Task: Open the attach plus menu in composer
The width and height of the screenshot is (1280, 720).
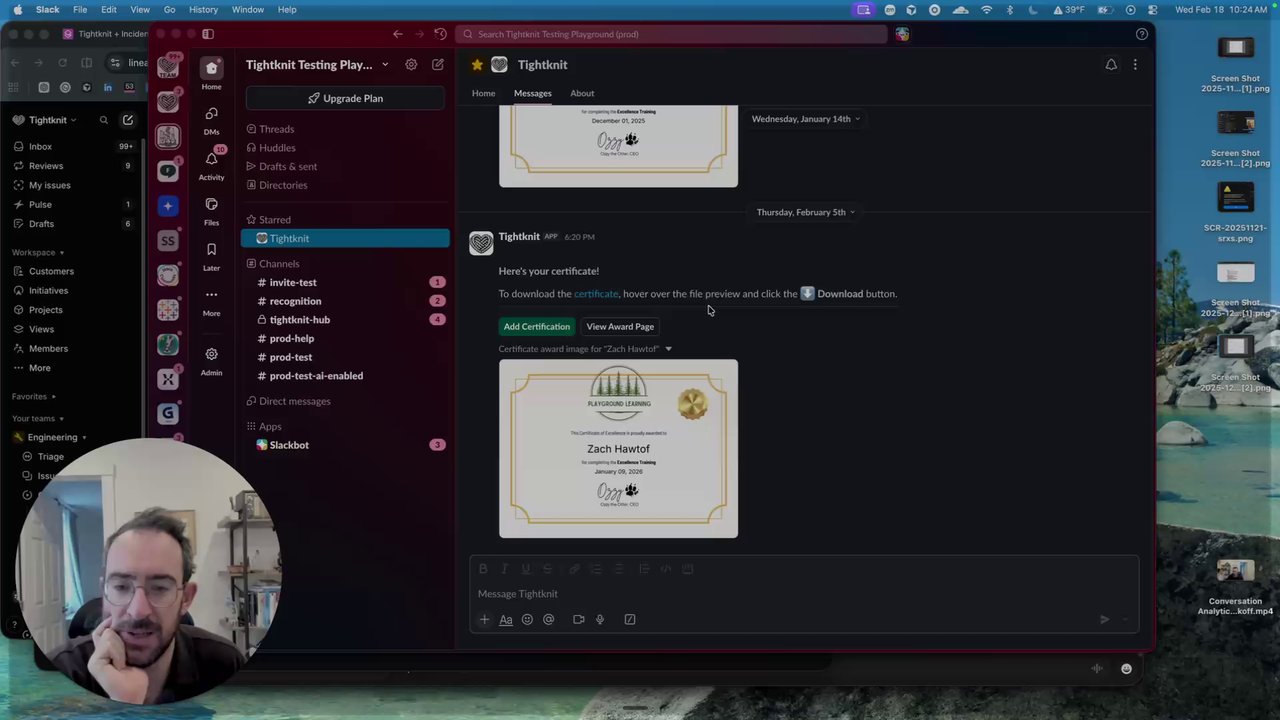Action: pyautogui.click(x=484, y=619)
